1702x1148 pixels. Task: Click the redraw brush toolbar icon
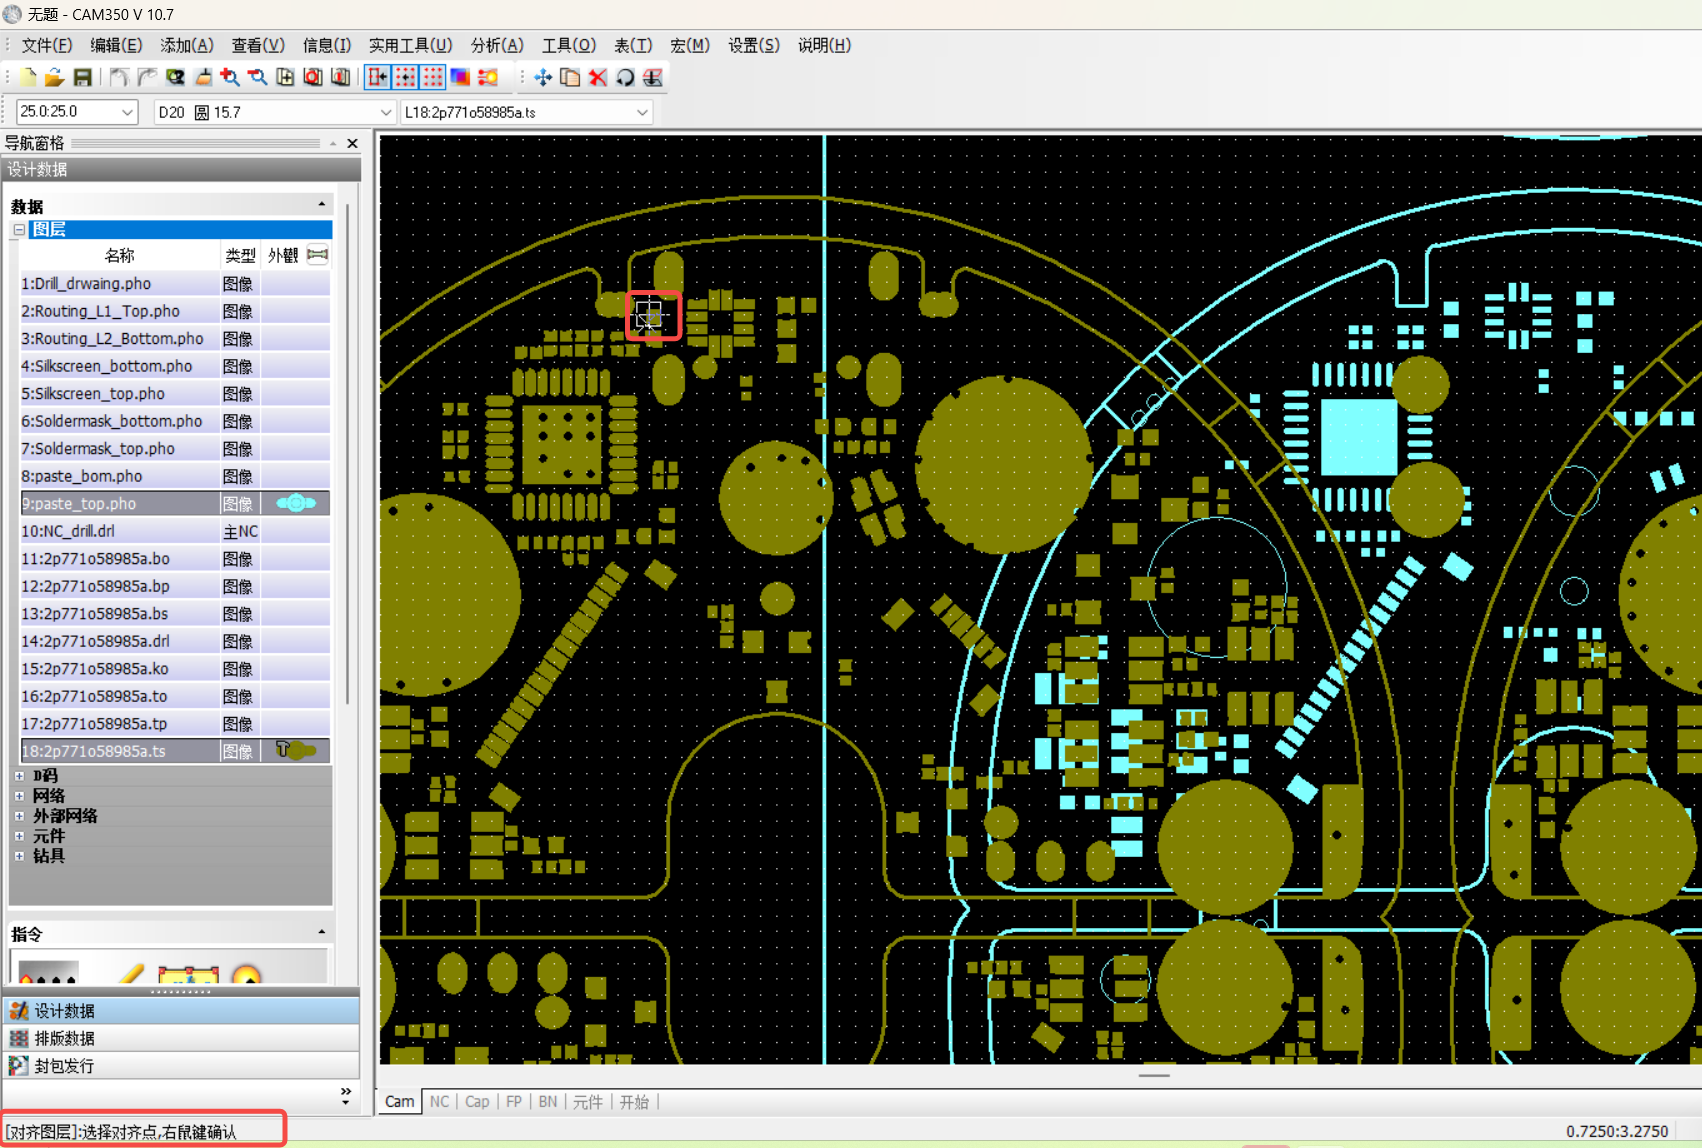(x=203, y=77)
